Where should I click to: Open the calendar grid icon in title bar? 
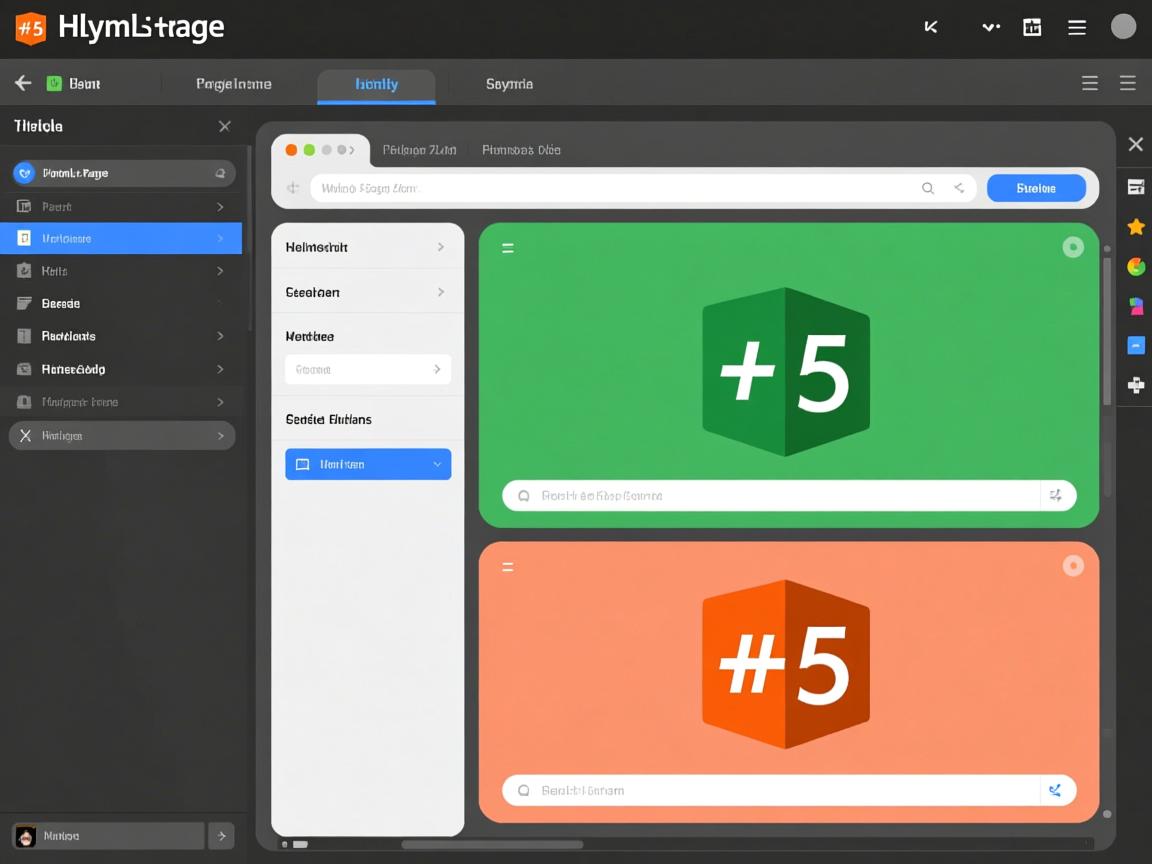point(1032,27)
